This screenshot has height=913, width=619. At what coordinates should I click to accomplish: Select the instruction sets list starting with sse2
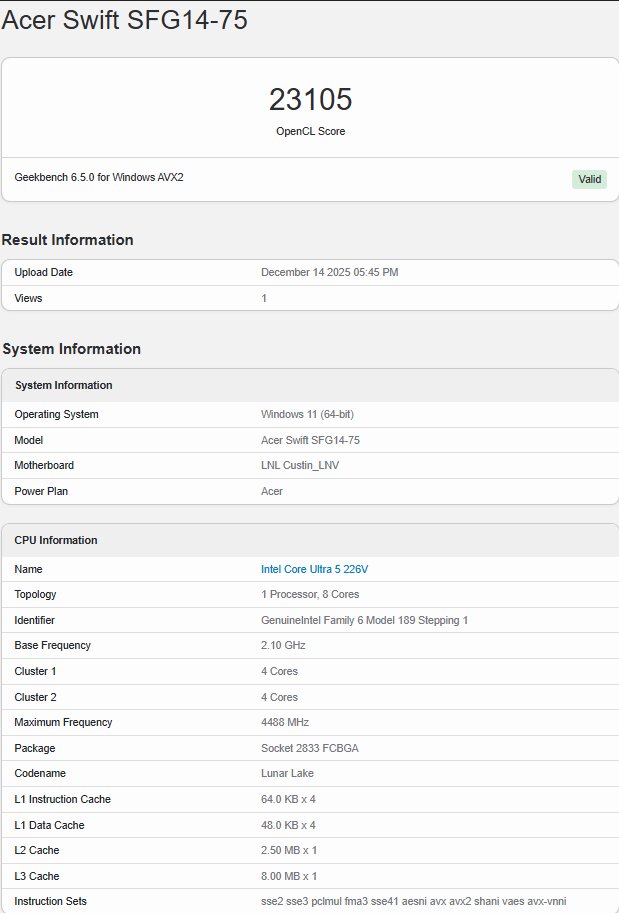[413, 901]
